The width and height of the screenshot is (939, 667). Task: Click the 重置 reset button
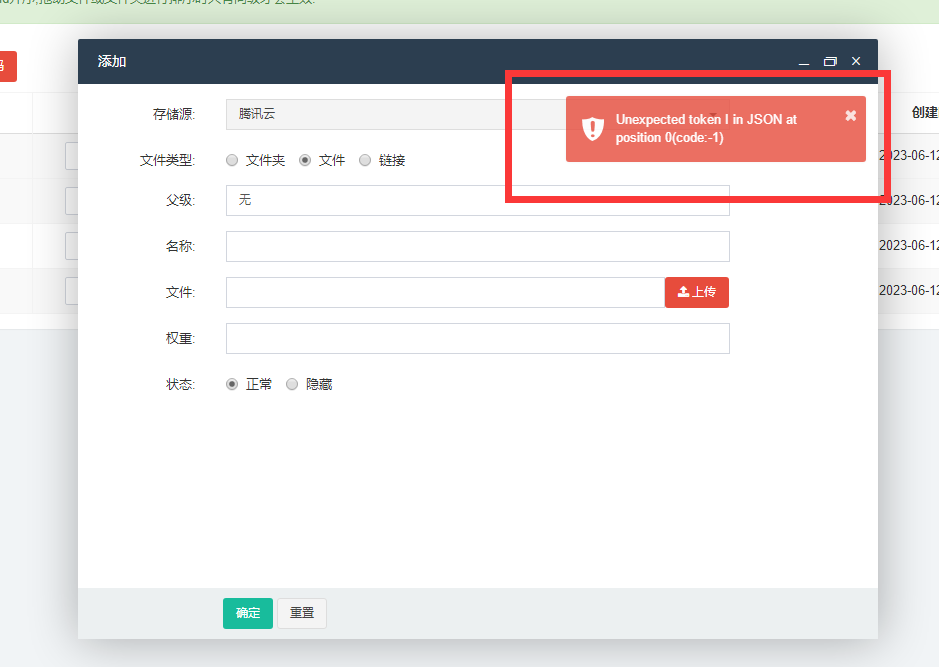click(302, 613)
